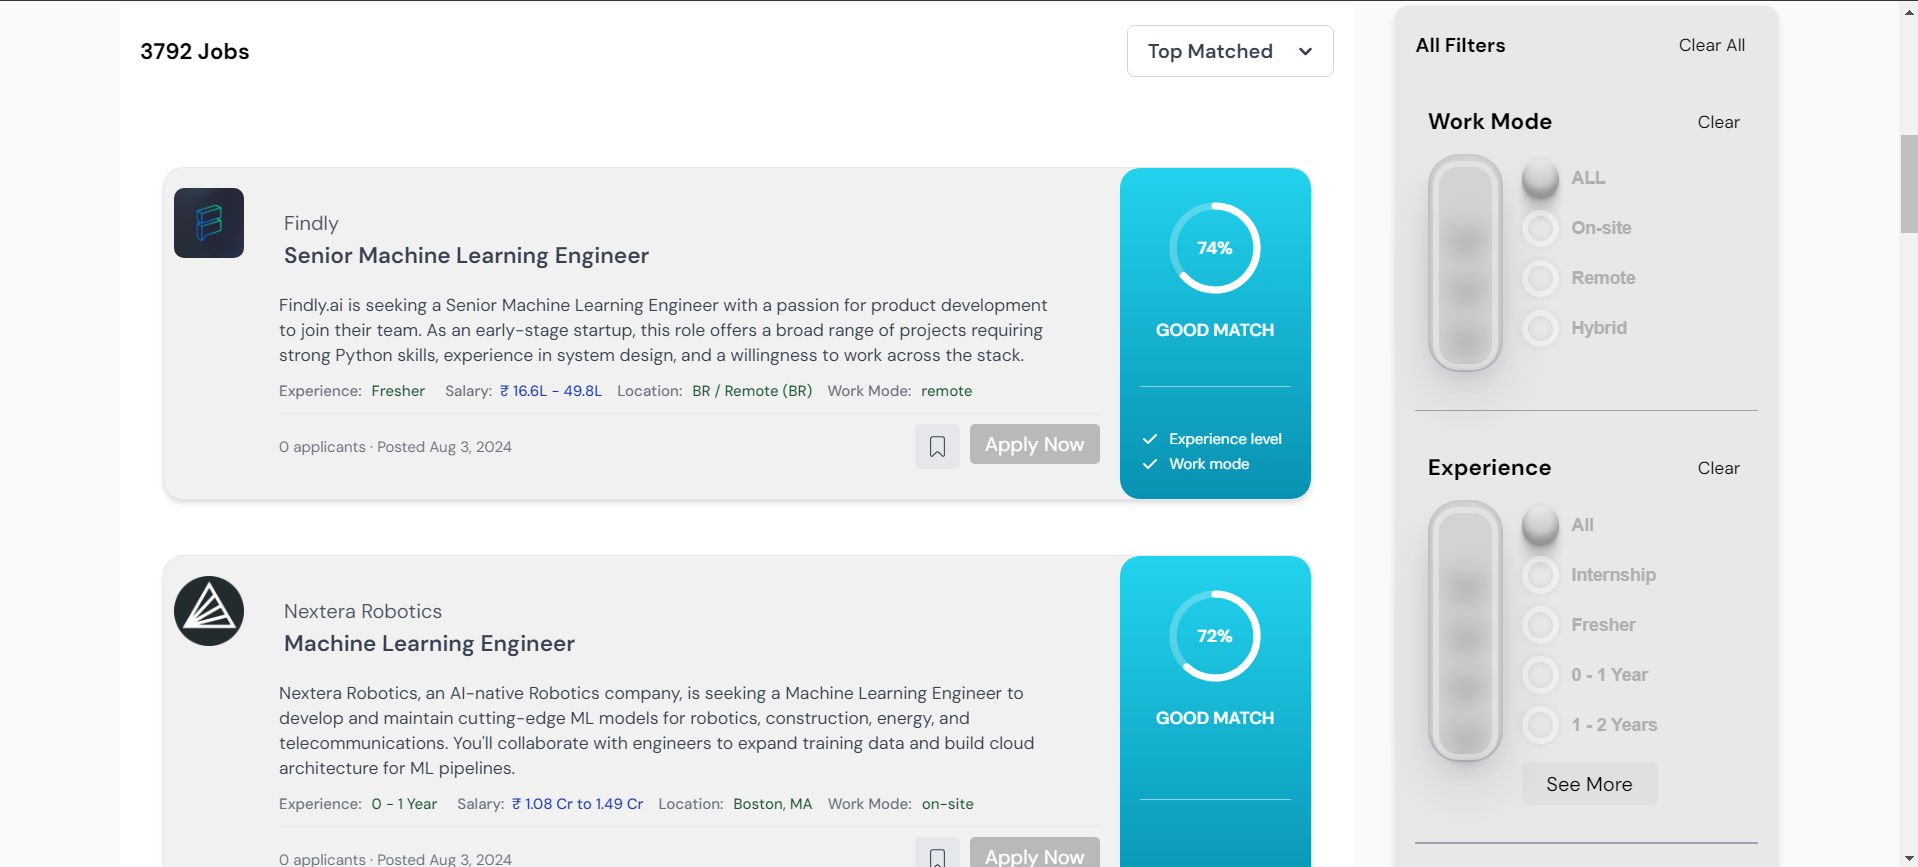Clear the Experience filter

pos(1718,468)
